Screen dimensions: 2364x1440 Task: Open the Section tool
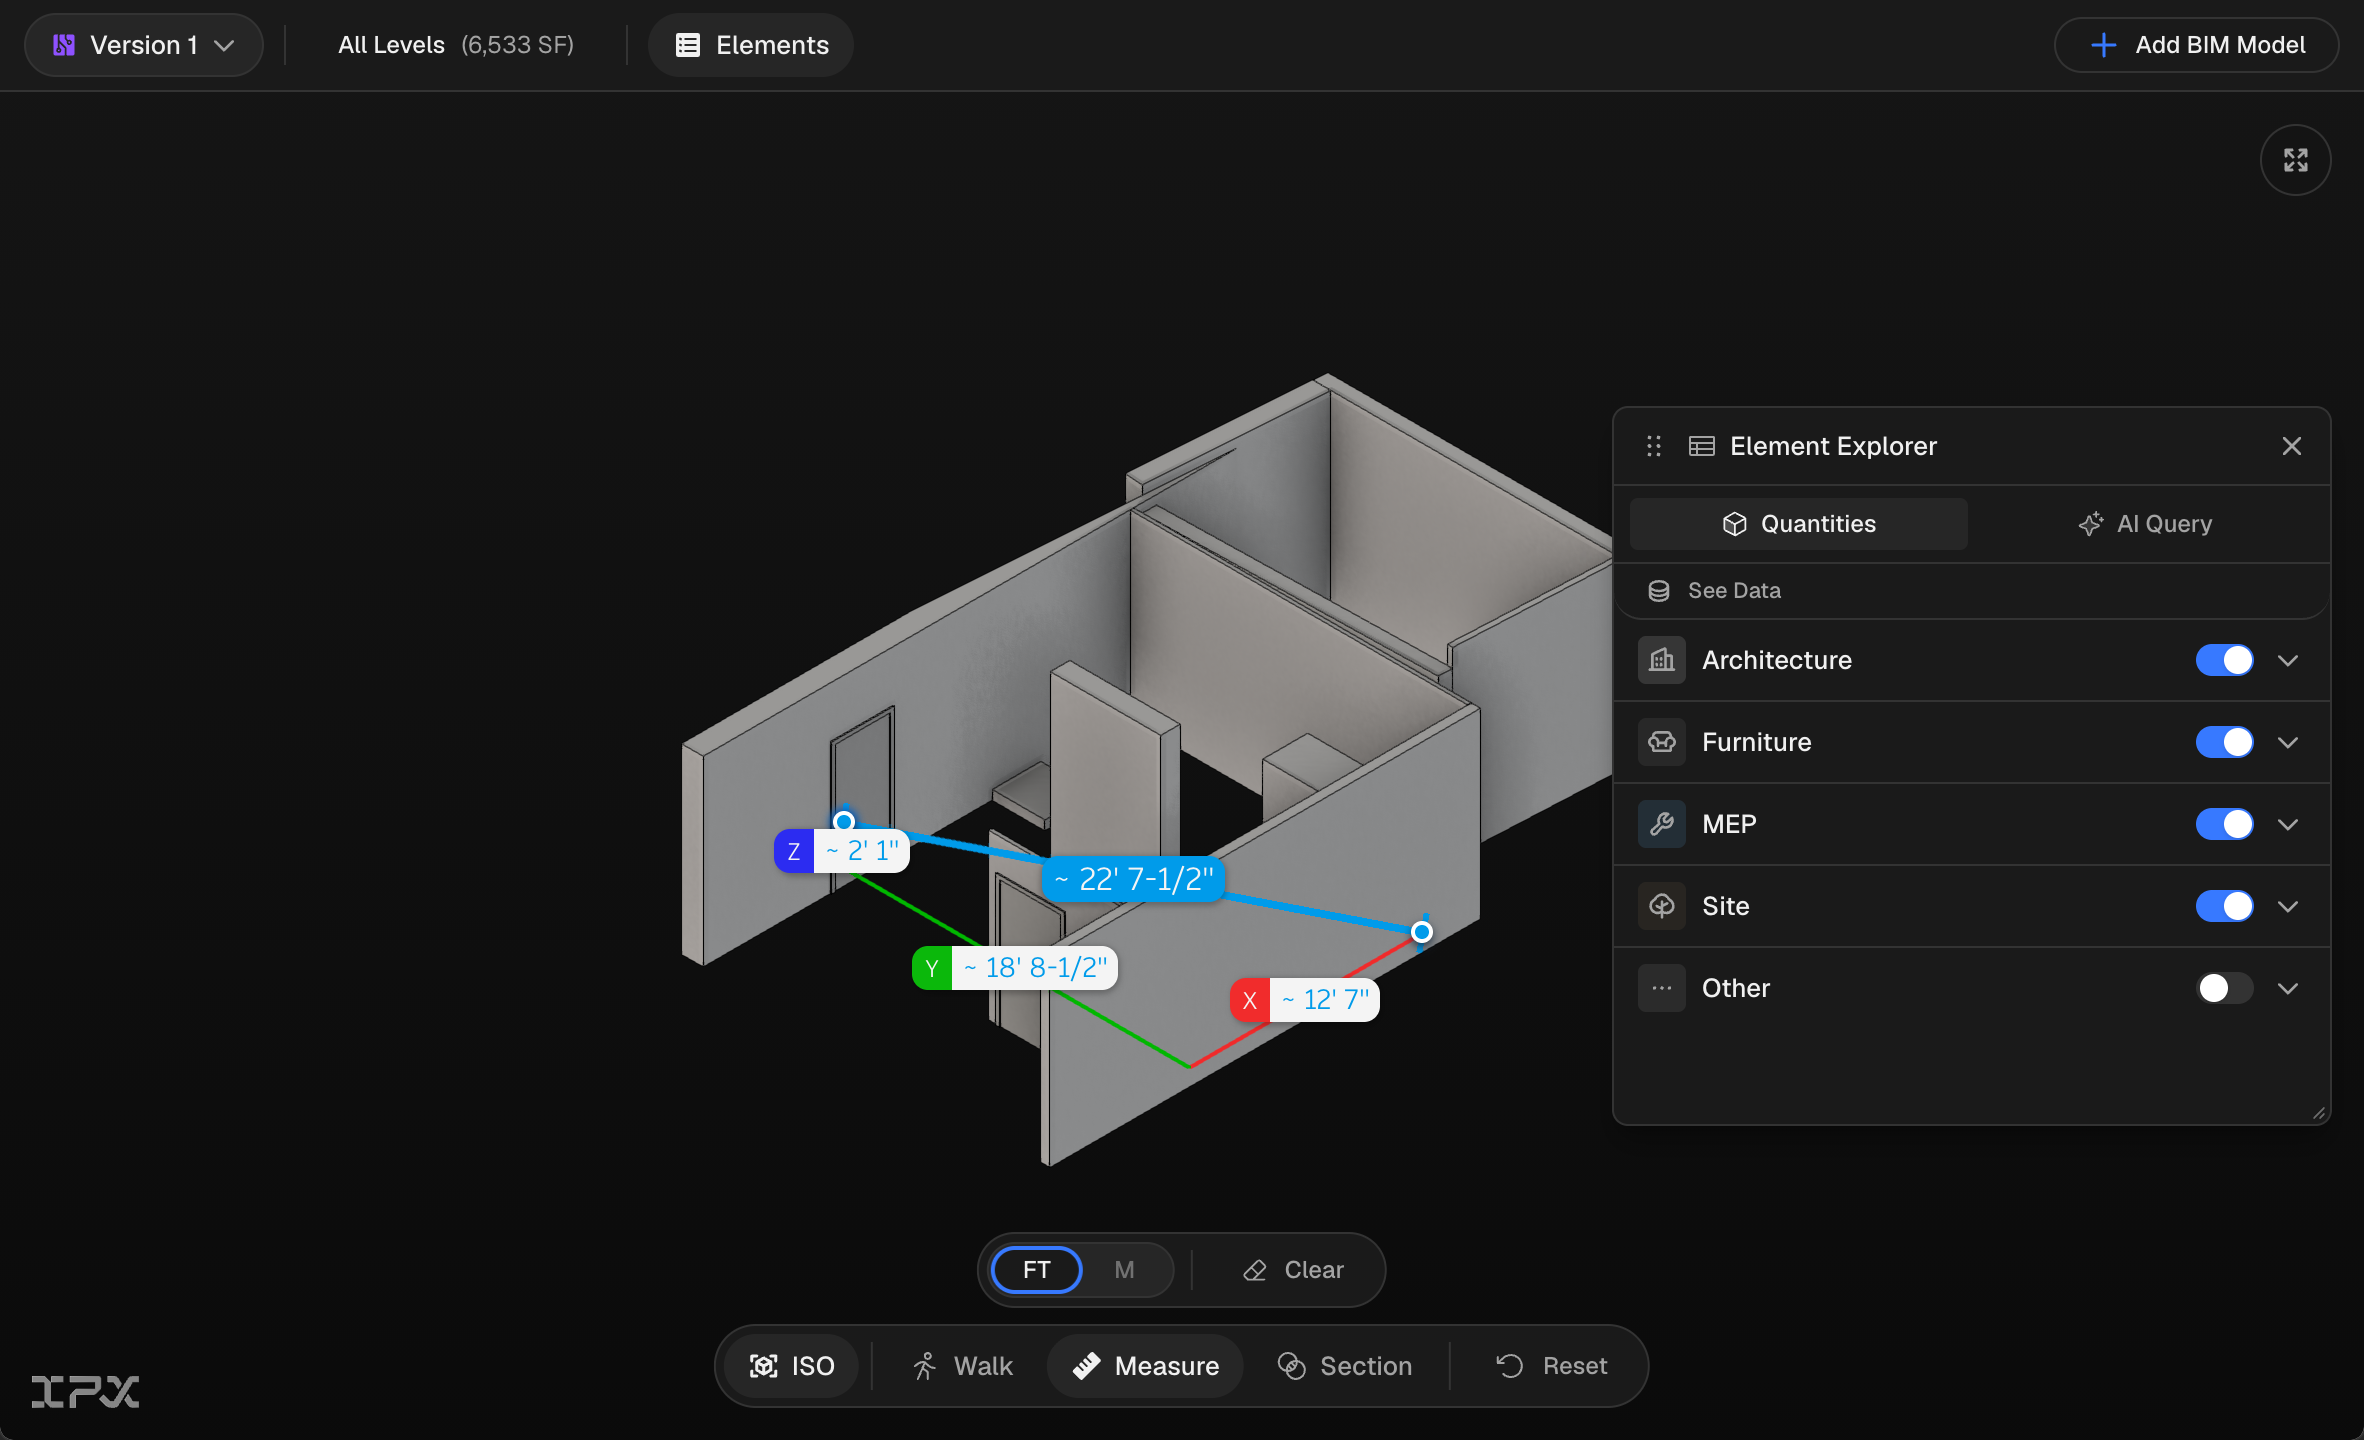[1345, 1366]
